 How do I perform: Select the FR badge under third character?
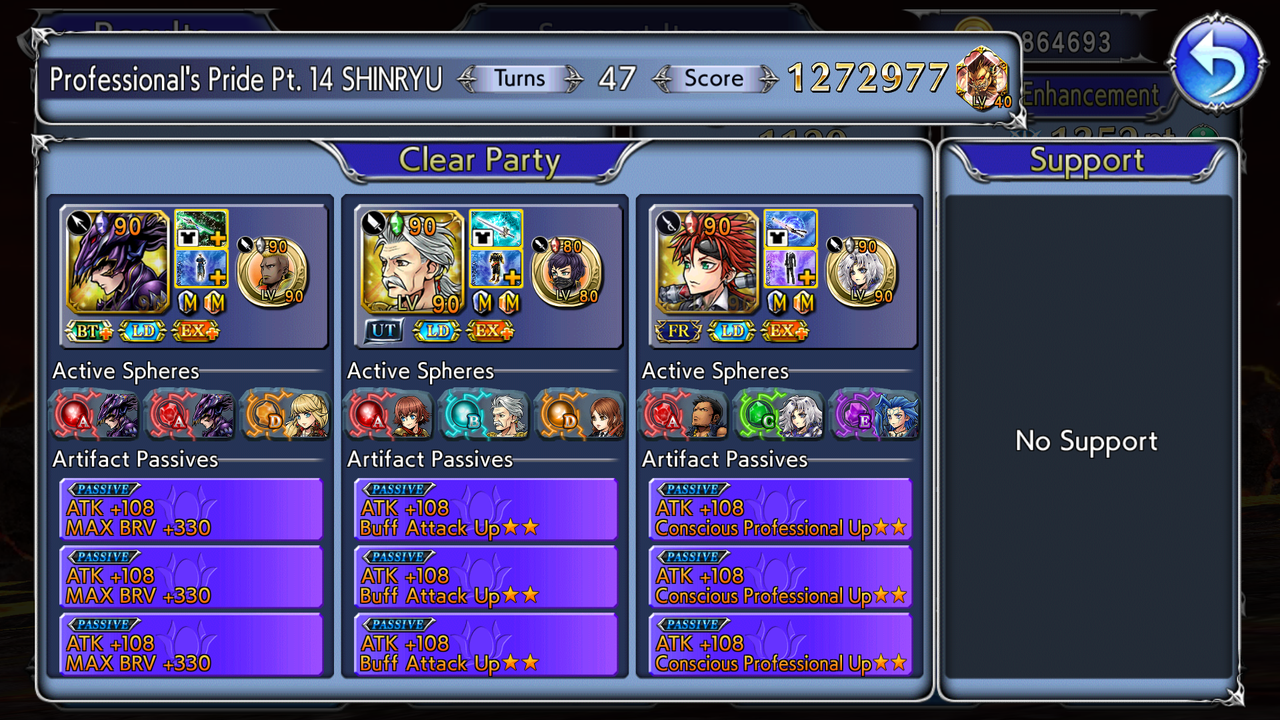coord(679,330)
